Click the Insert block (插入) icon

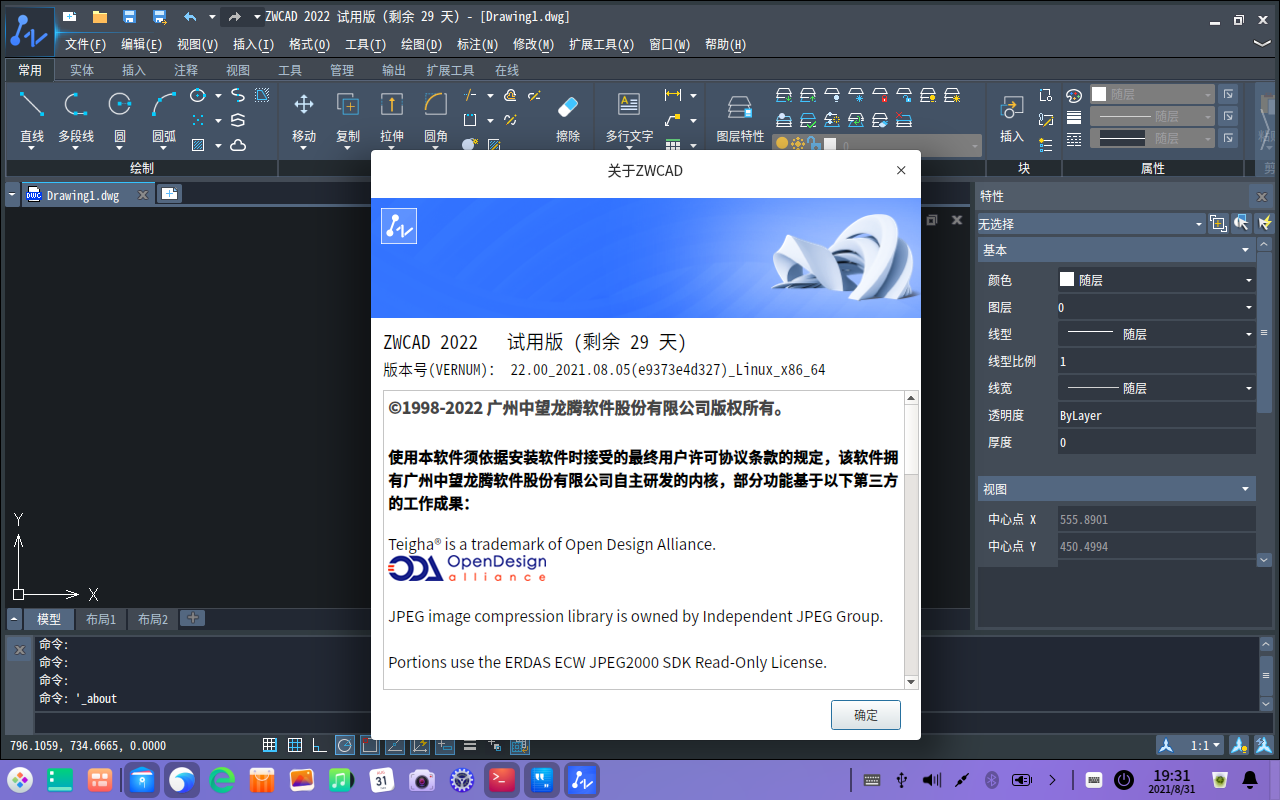pos(1012,118)
